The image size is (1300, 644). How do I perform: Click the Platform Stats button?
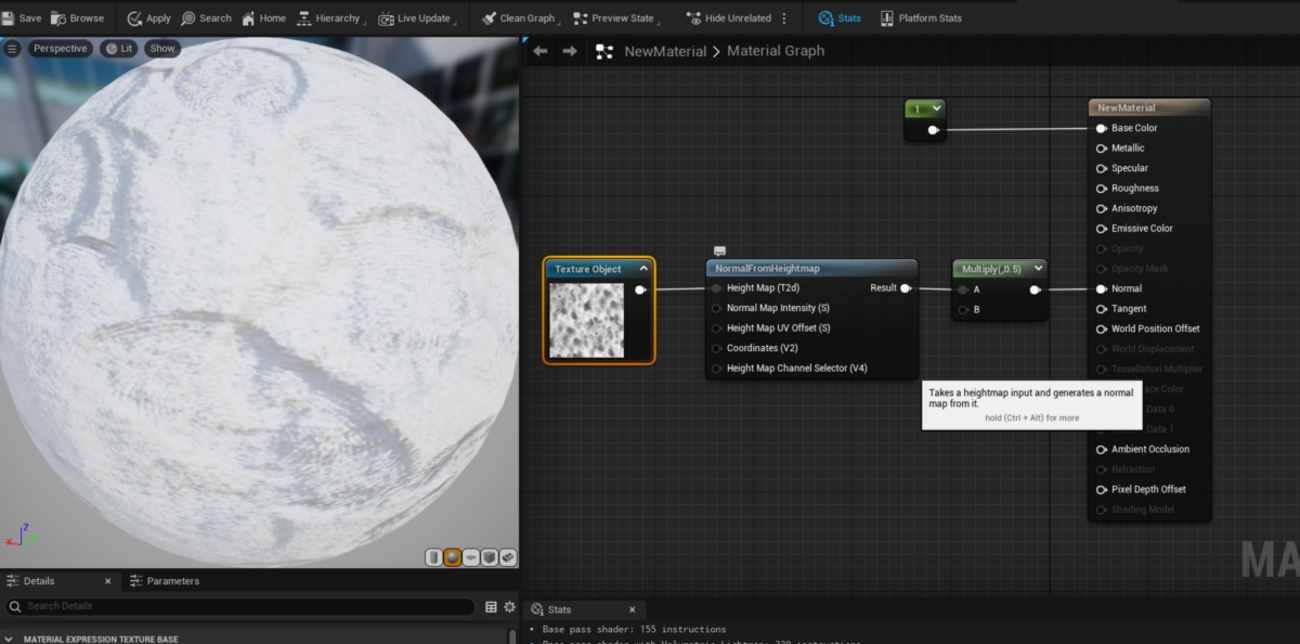[920, 18]
